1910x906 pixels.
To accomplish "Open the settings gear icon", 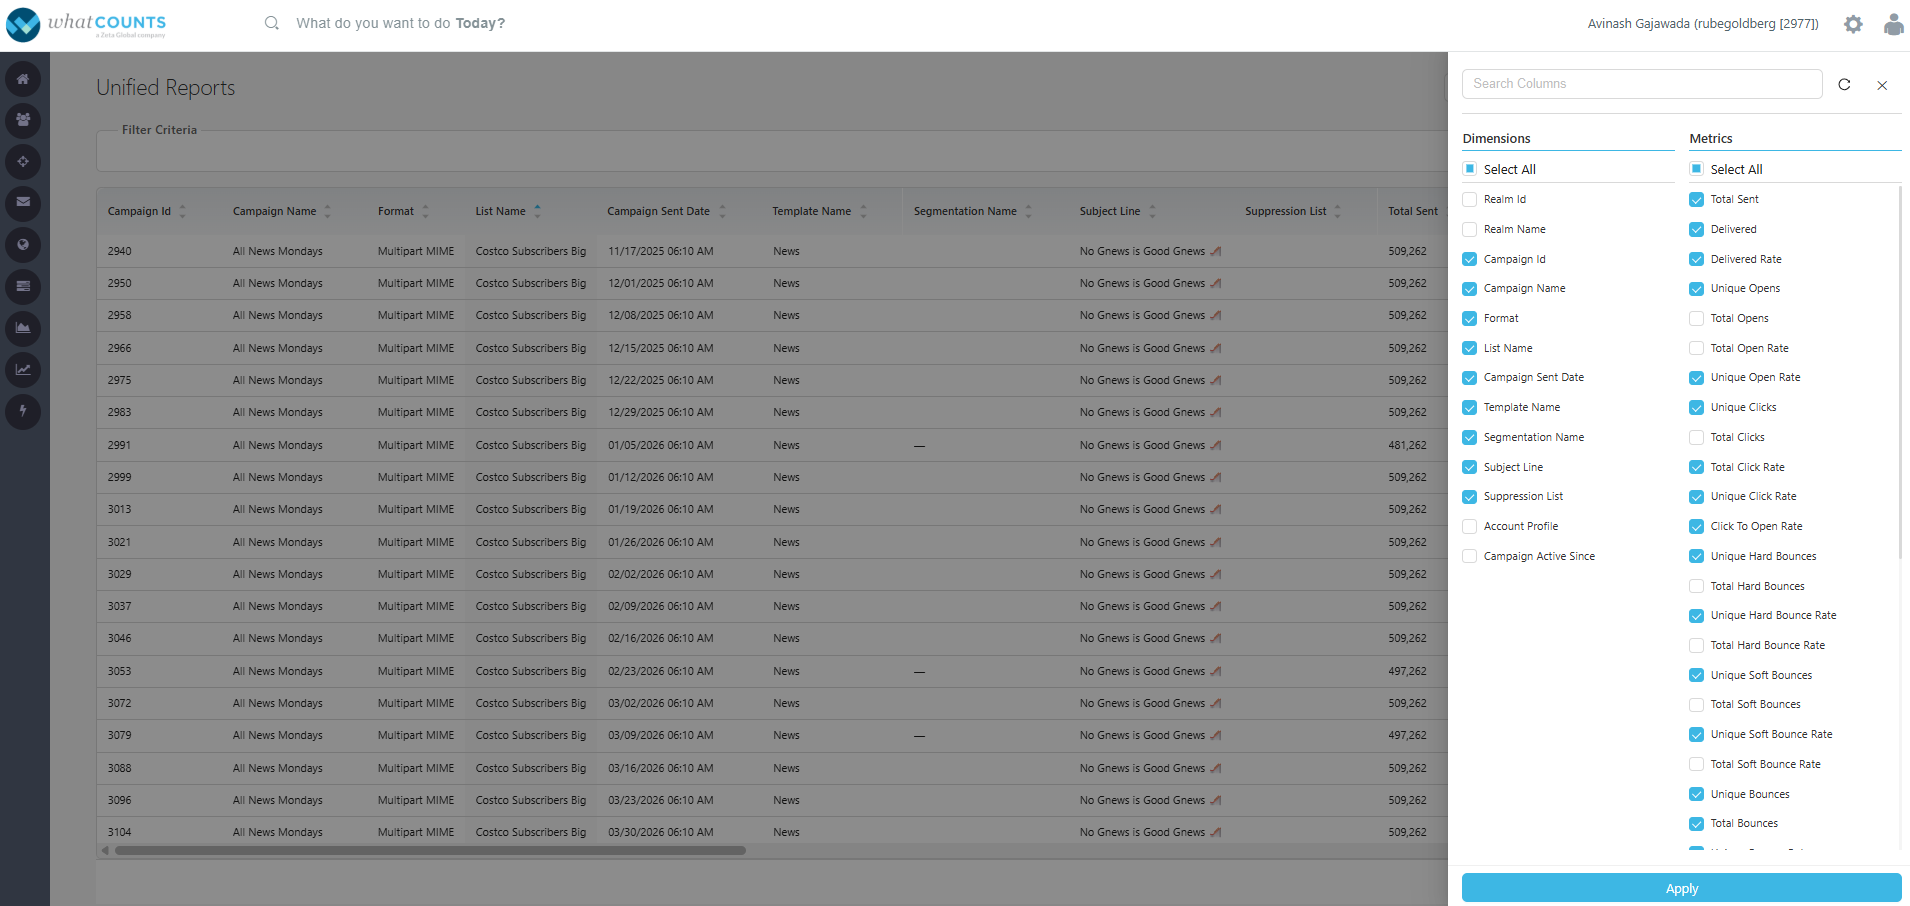I will 1853,24.
